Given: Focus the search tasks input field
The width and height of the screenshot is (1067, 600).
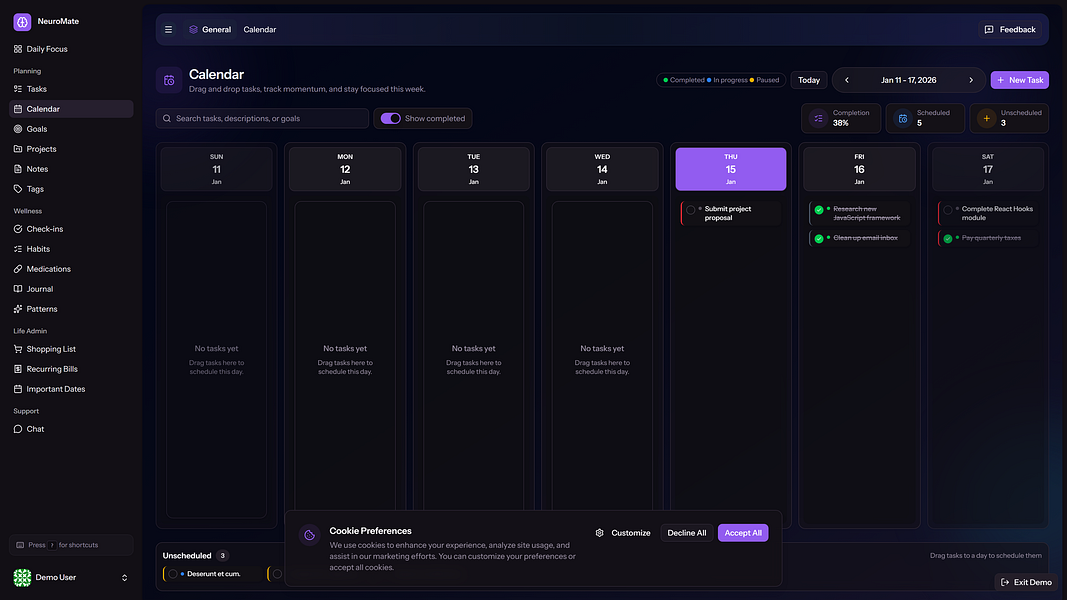Looking at the screenshot, I should (x=262, y=118).
